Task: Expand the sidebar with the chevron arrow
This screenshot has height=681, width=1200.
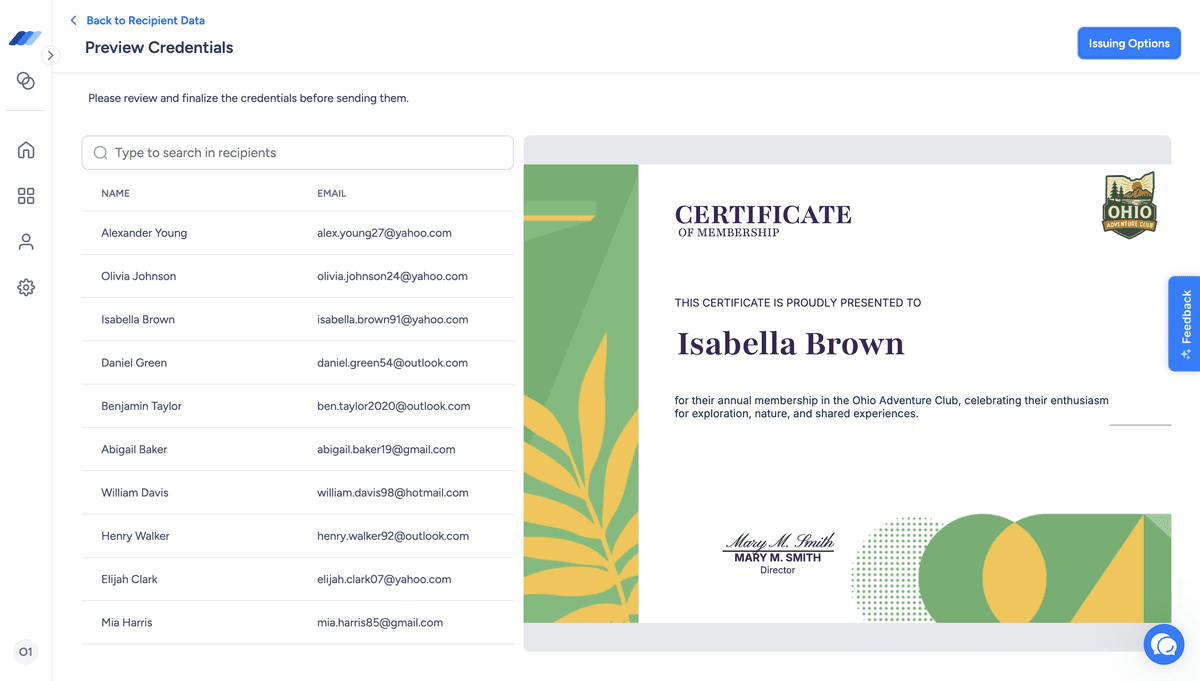Action: coord(51,56)
